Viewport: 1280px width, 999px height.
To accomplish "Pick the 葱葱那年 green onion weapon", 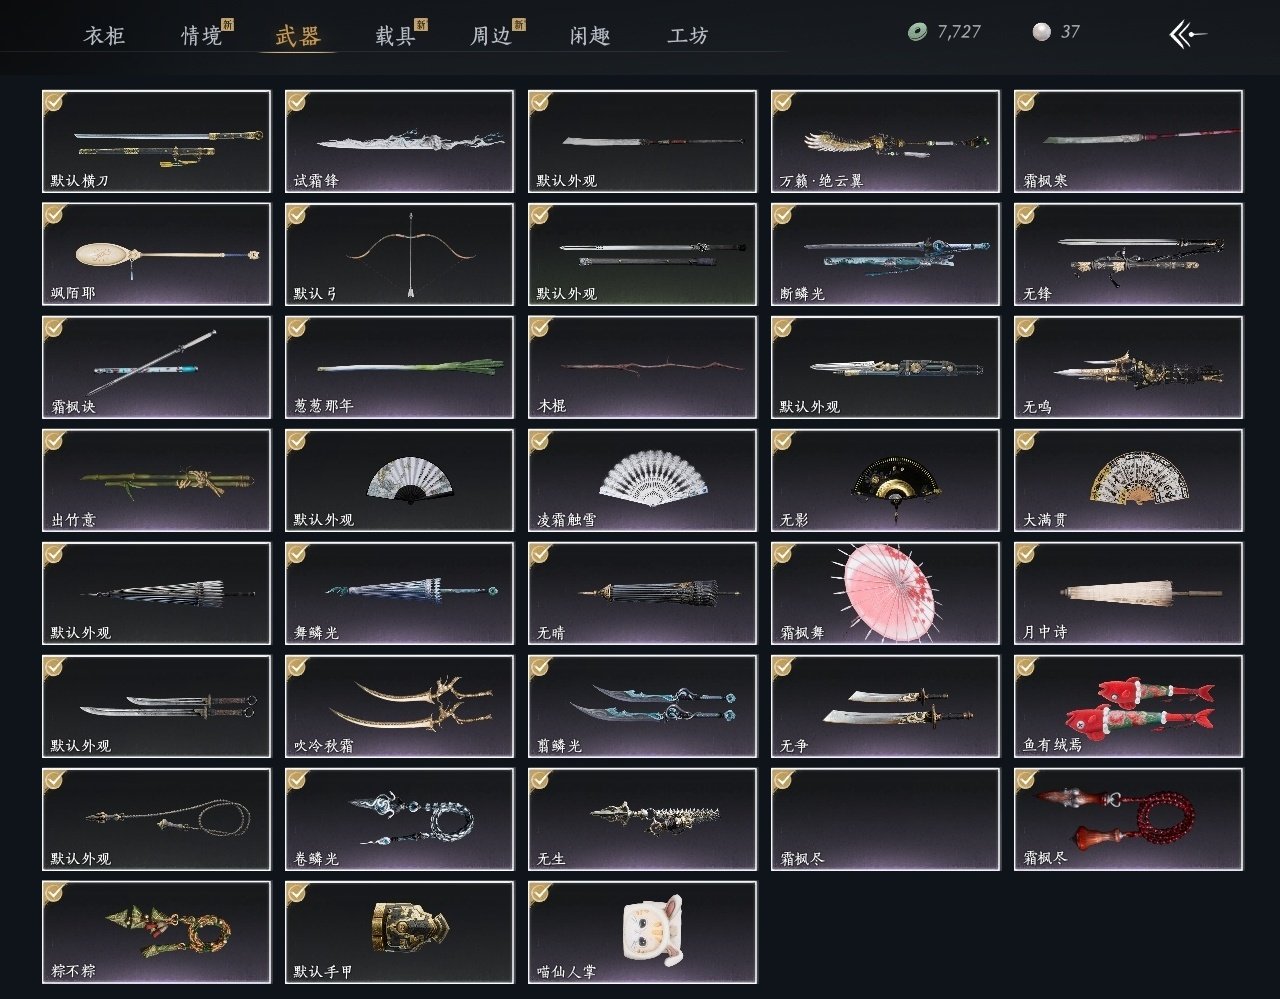I will (399, 367).
